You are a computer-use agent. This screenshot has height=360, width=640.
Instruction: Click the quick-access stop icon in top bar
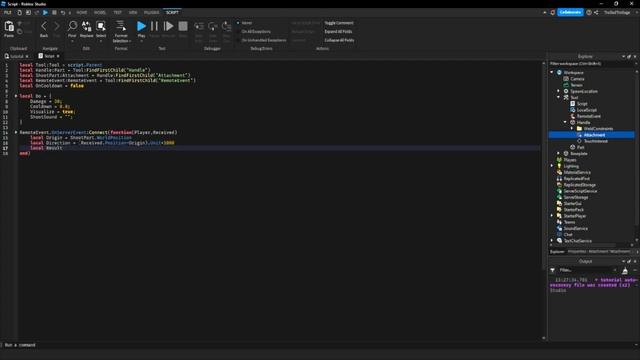[54, 13]
